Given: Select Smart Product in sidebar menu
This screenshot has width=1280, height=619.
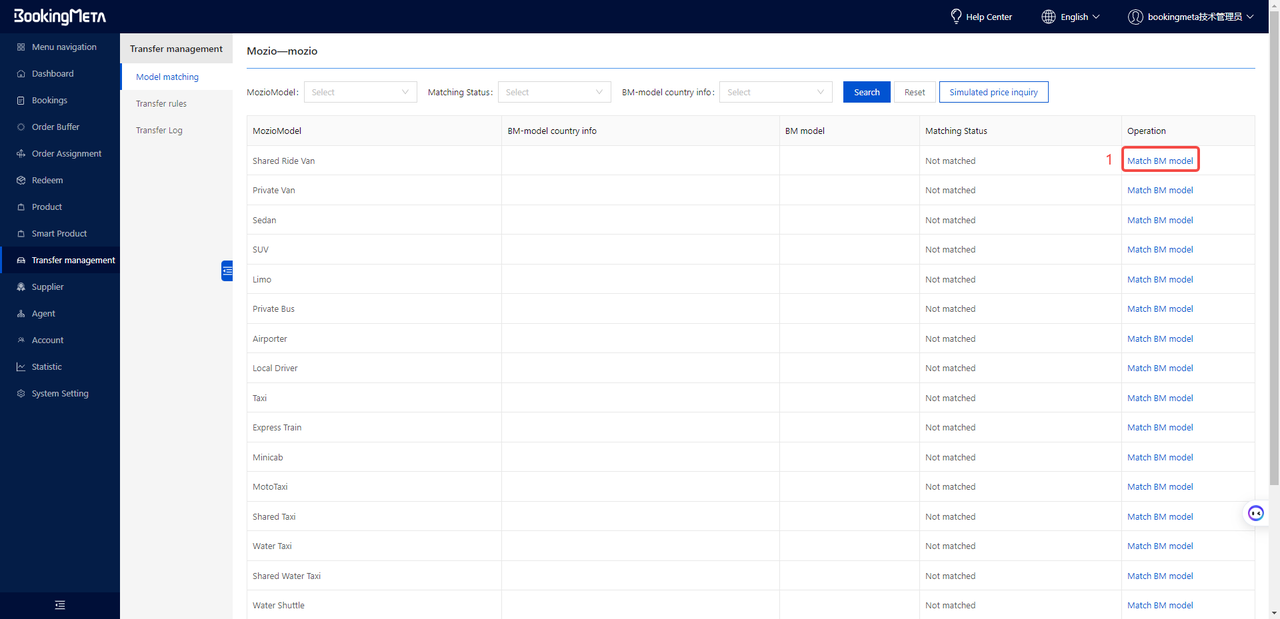Looking at the screenshot, I should 59,234.
